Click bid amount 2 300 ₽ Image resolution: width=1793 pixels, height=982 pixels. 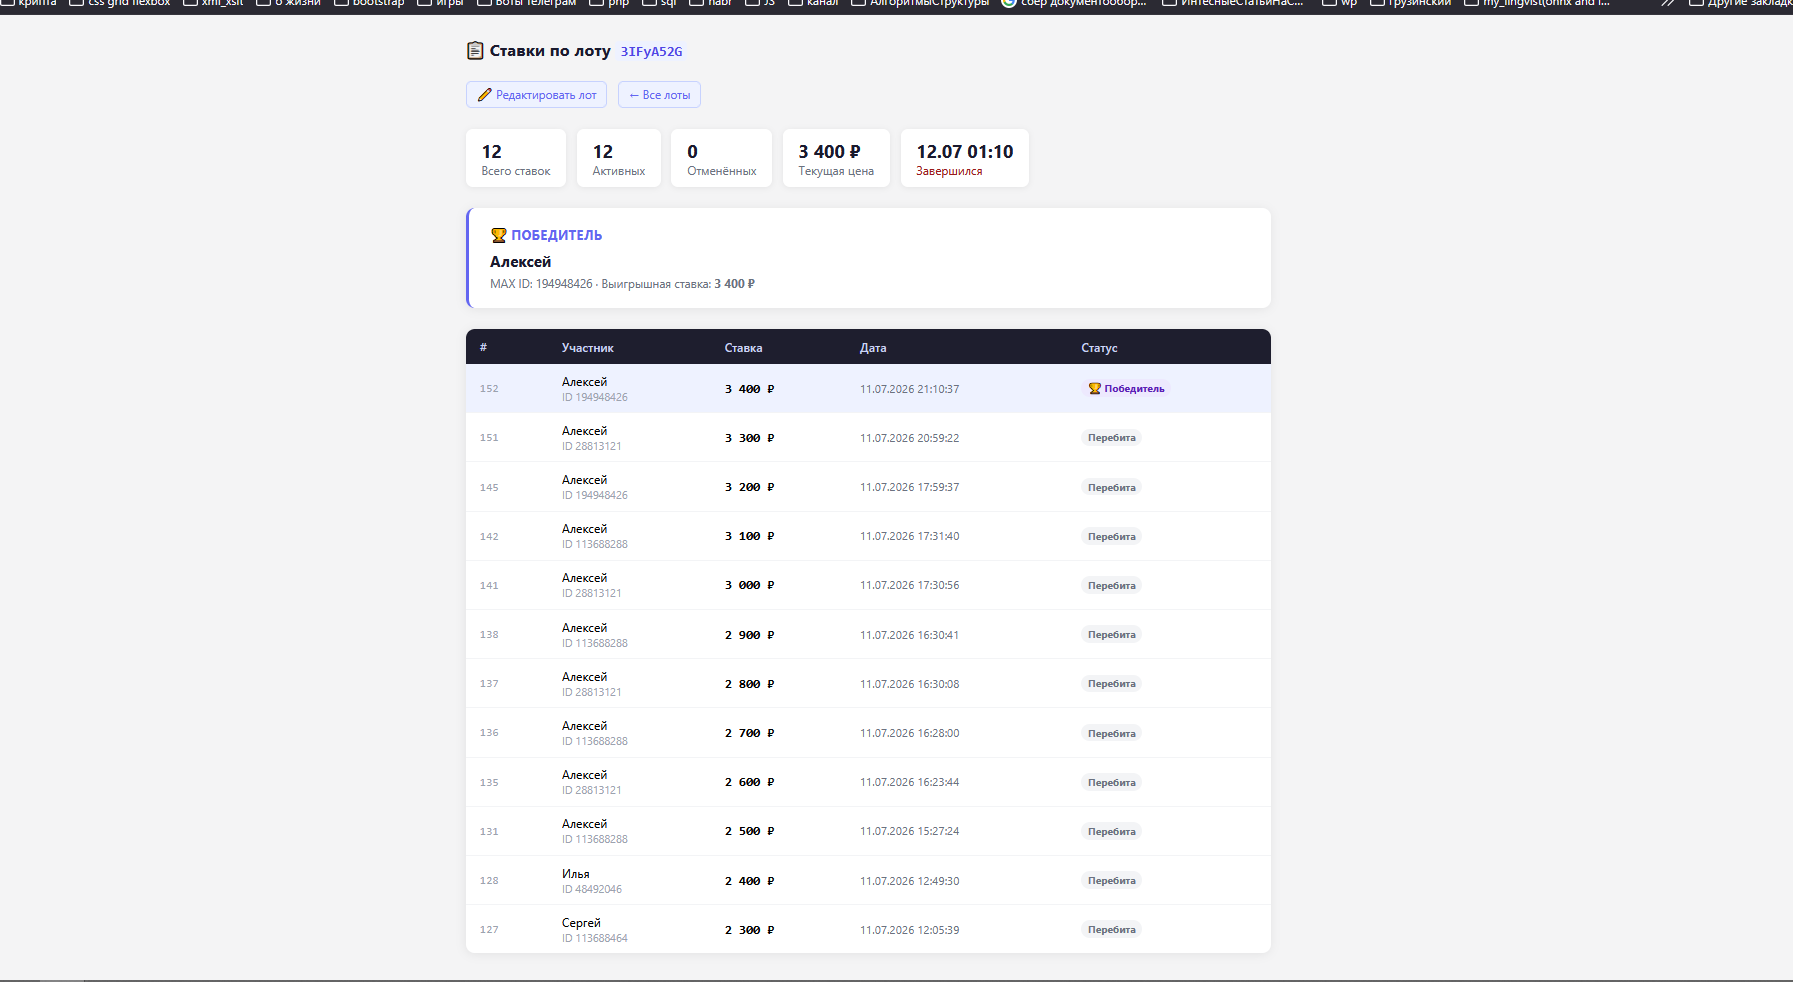point(749,930)
